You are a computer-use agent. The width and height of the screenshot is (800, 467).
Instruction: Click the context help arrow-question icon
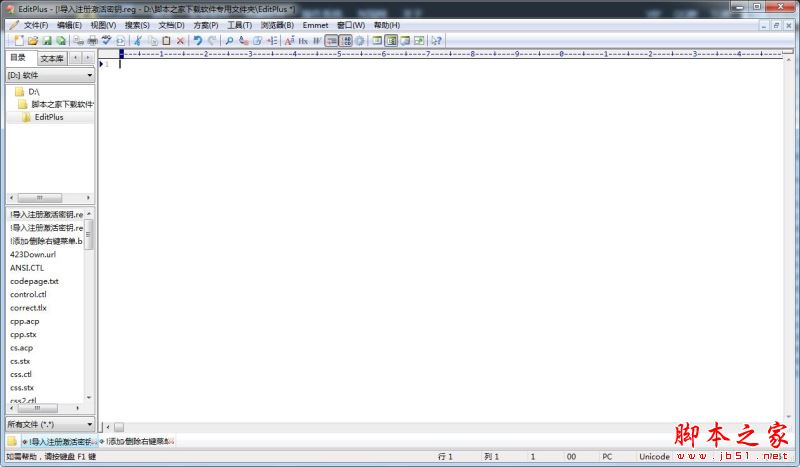(x=436, y=40)
